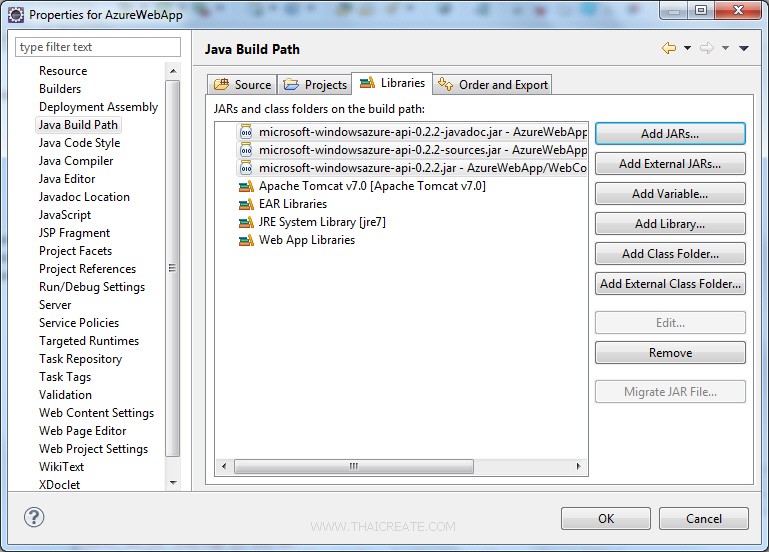
Task: Click the Add JARs... button
Action: (670, 133)
